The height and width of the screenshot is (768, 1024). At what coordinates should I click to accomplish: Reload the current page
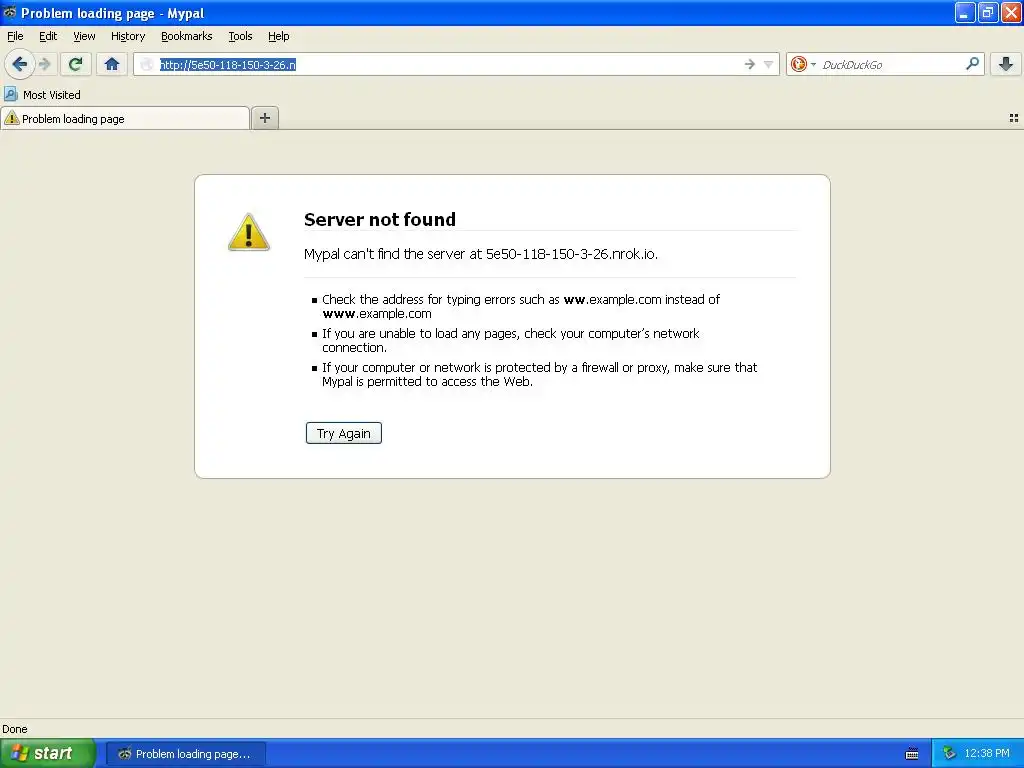(x=75, y=64)
